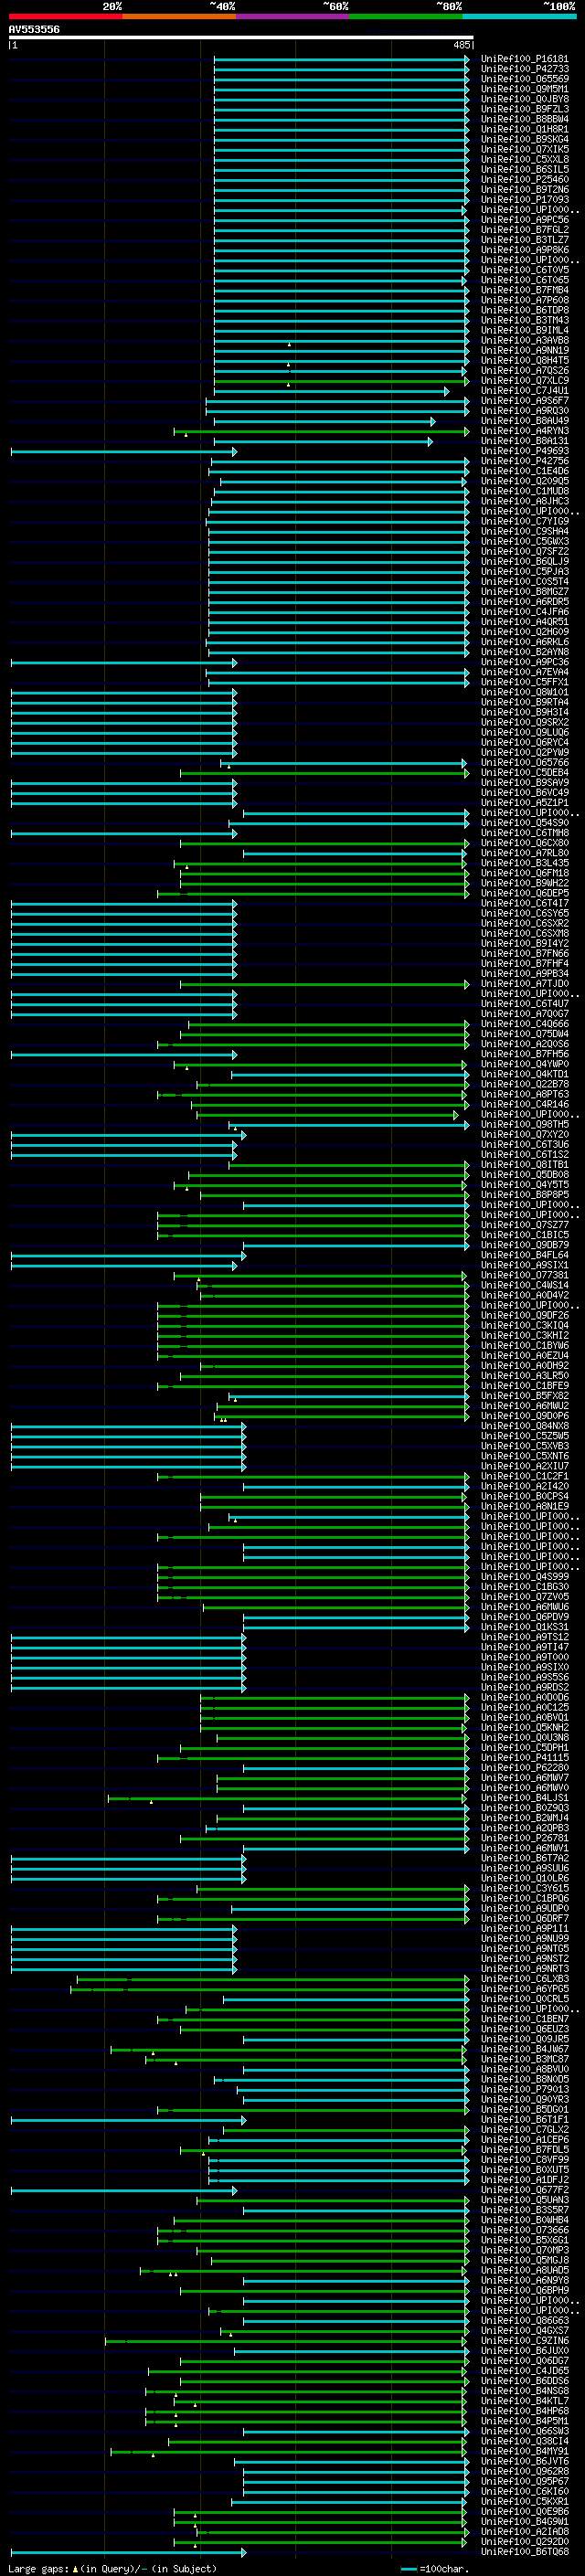585x2576 pixels.
Task: Select hit label UniRef100_C9ZIN6
Action: tap(524, 2341)
